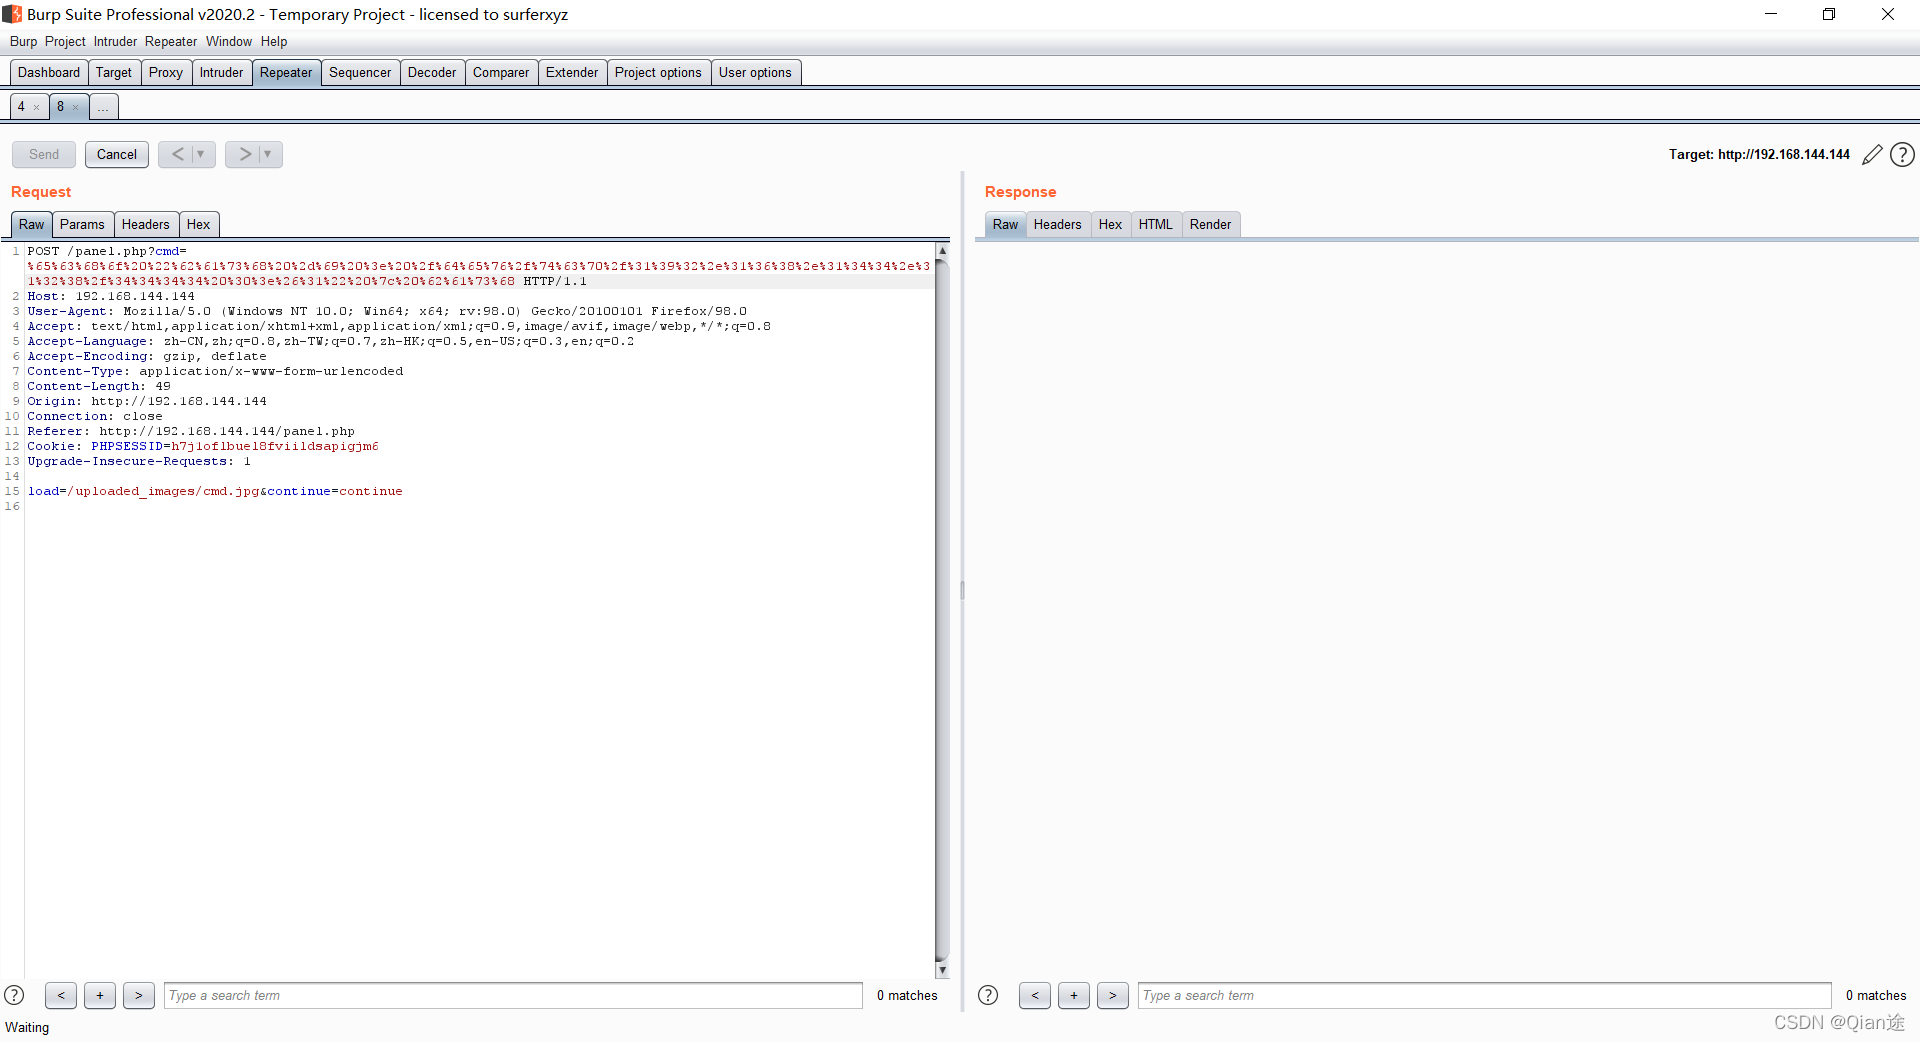Show response Hex view
This screenshot has width=1920, height=1042.
1111,224
